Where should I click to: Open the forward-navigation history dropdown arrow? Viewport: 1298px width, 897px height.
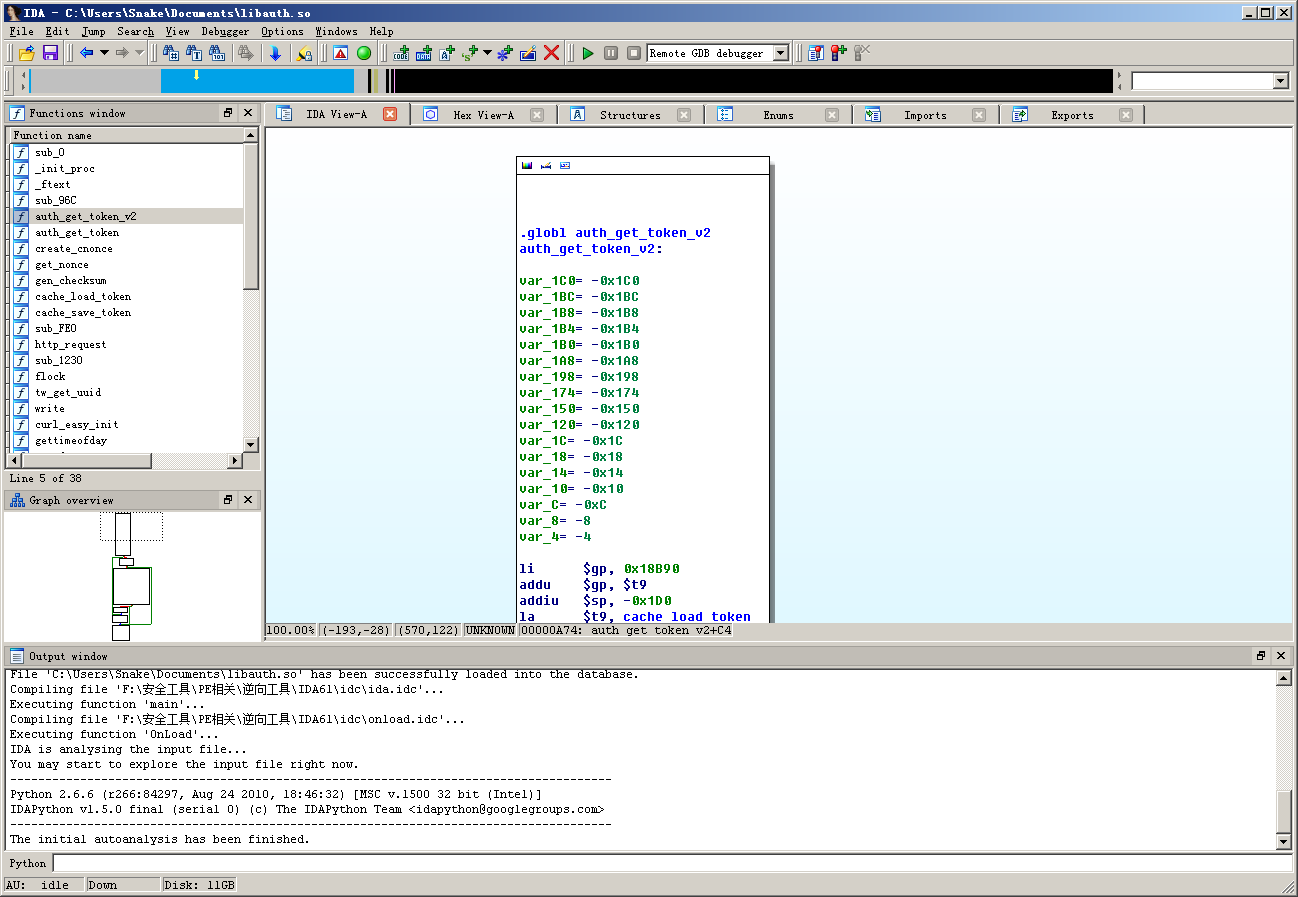tap(139, 53)
